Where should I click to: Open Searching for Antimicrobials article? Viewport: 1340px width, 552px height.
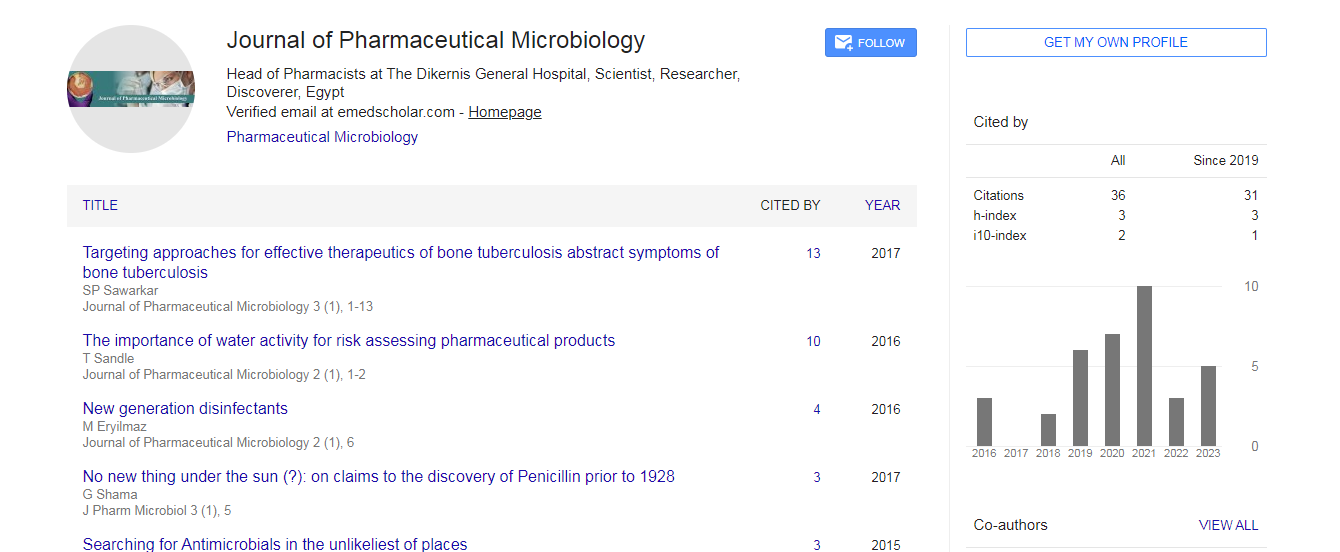275,545
